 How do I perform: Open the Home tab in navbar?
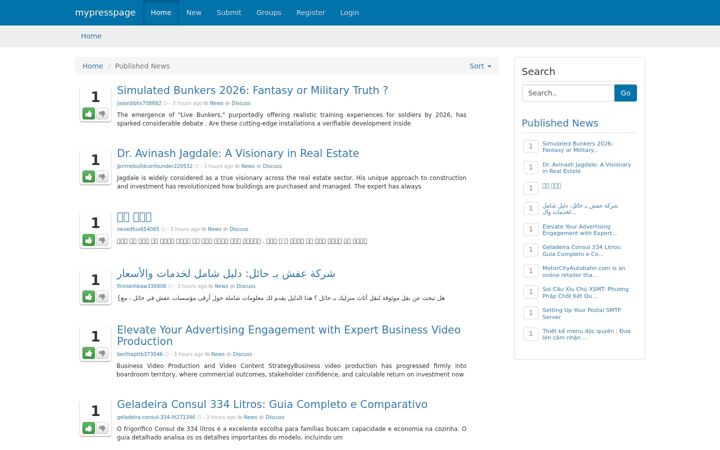point(161,12)
